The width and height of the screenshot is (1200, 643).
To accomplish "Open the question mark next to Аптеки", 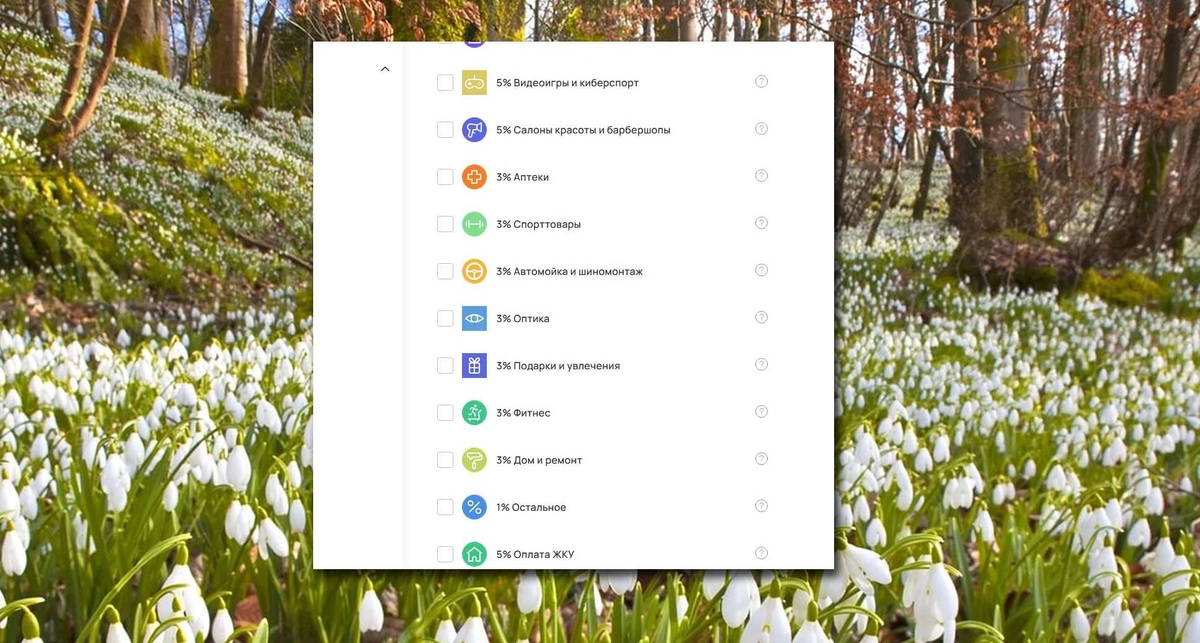I will (761, 176).
